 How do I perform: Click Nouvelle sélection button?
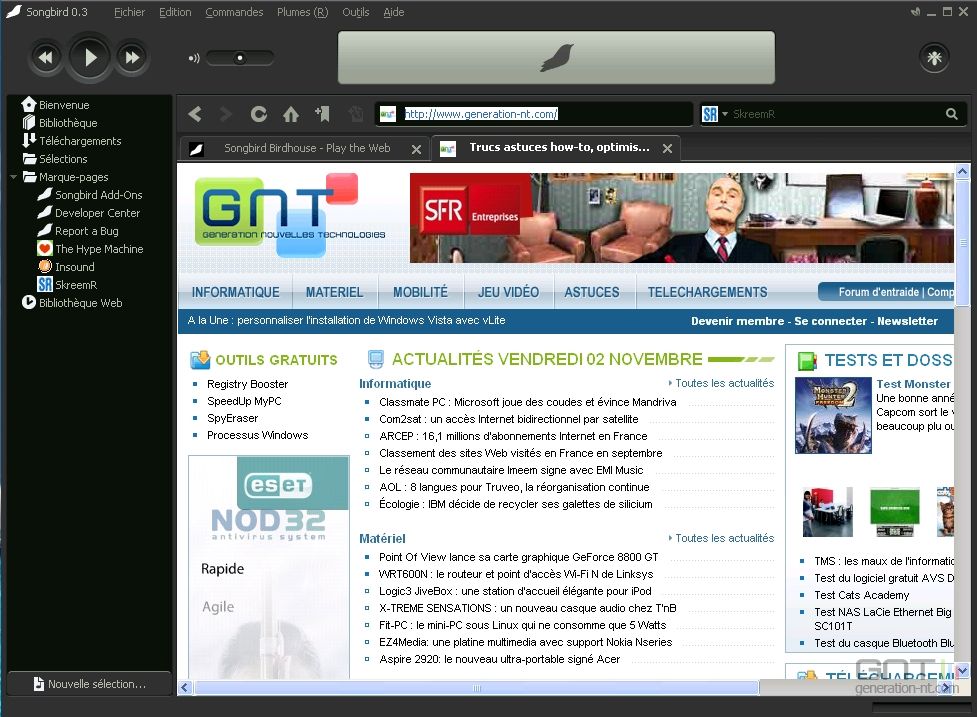click(90, 683)
